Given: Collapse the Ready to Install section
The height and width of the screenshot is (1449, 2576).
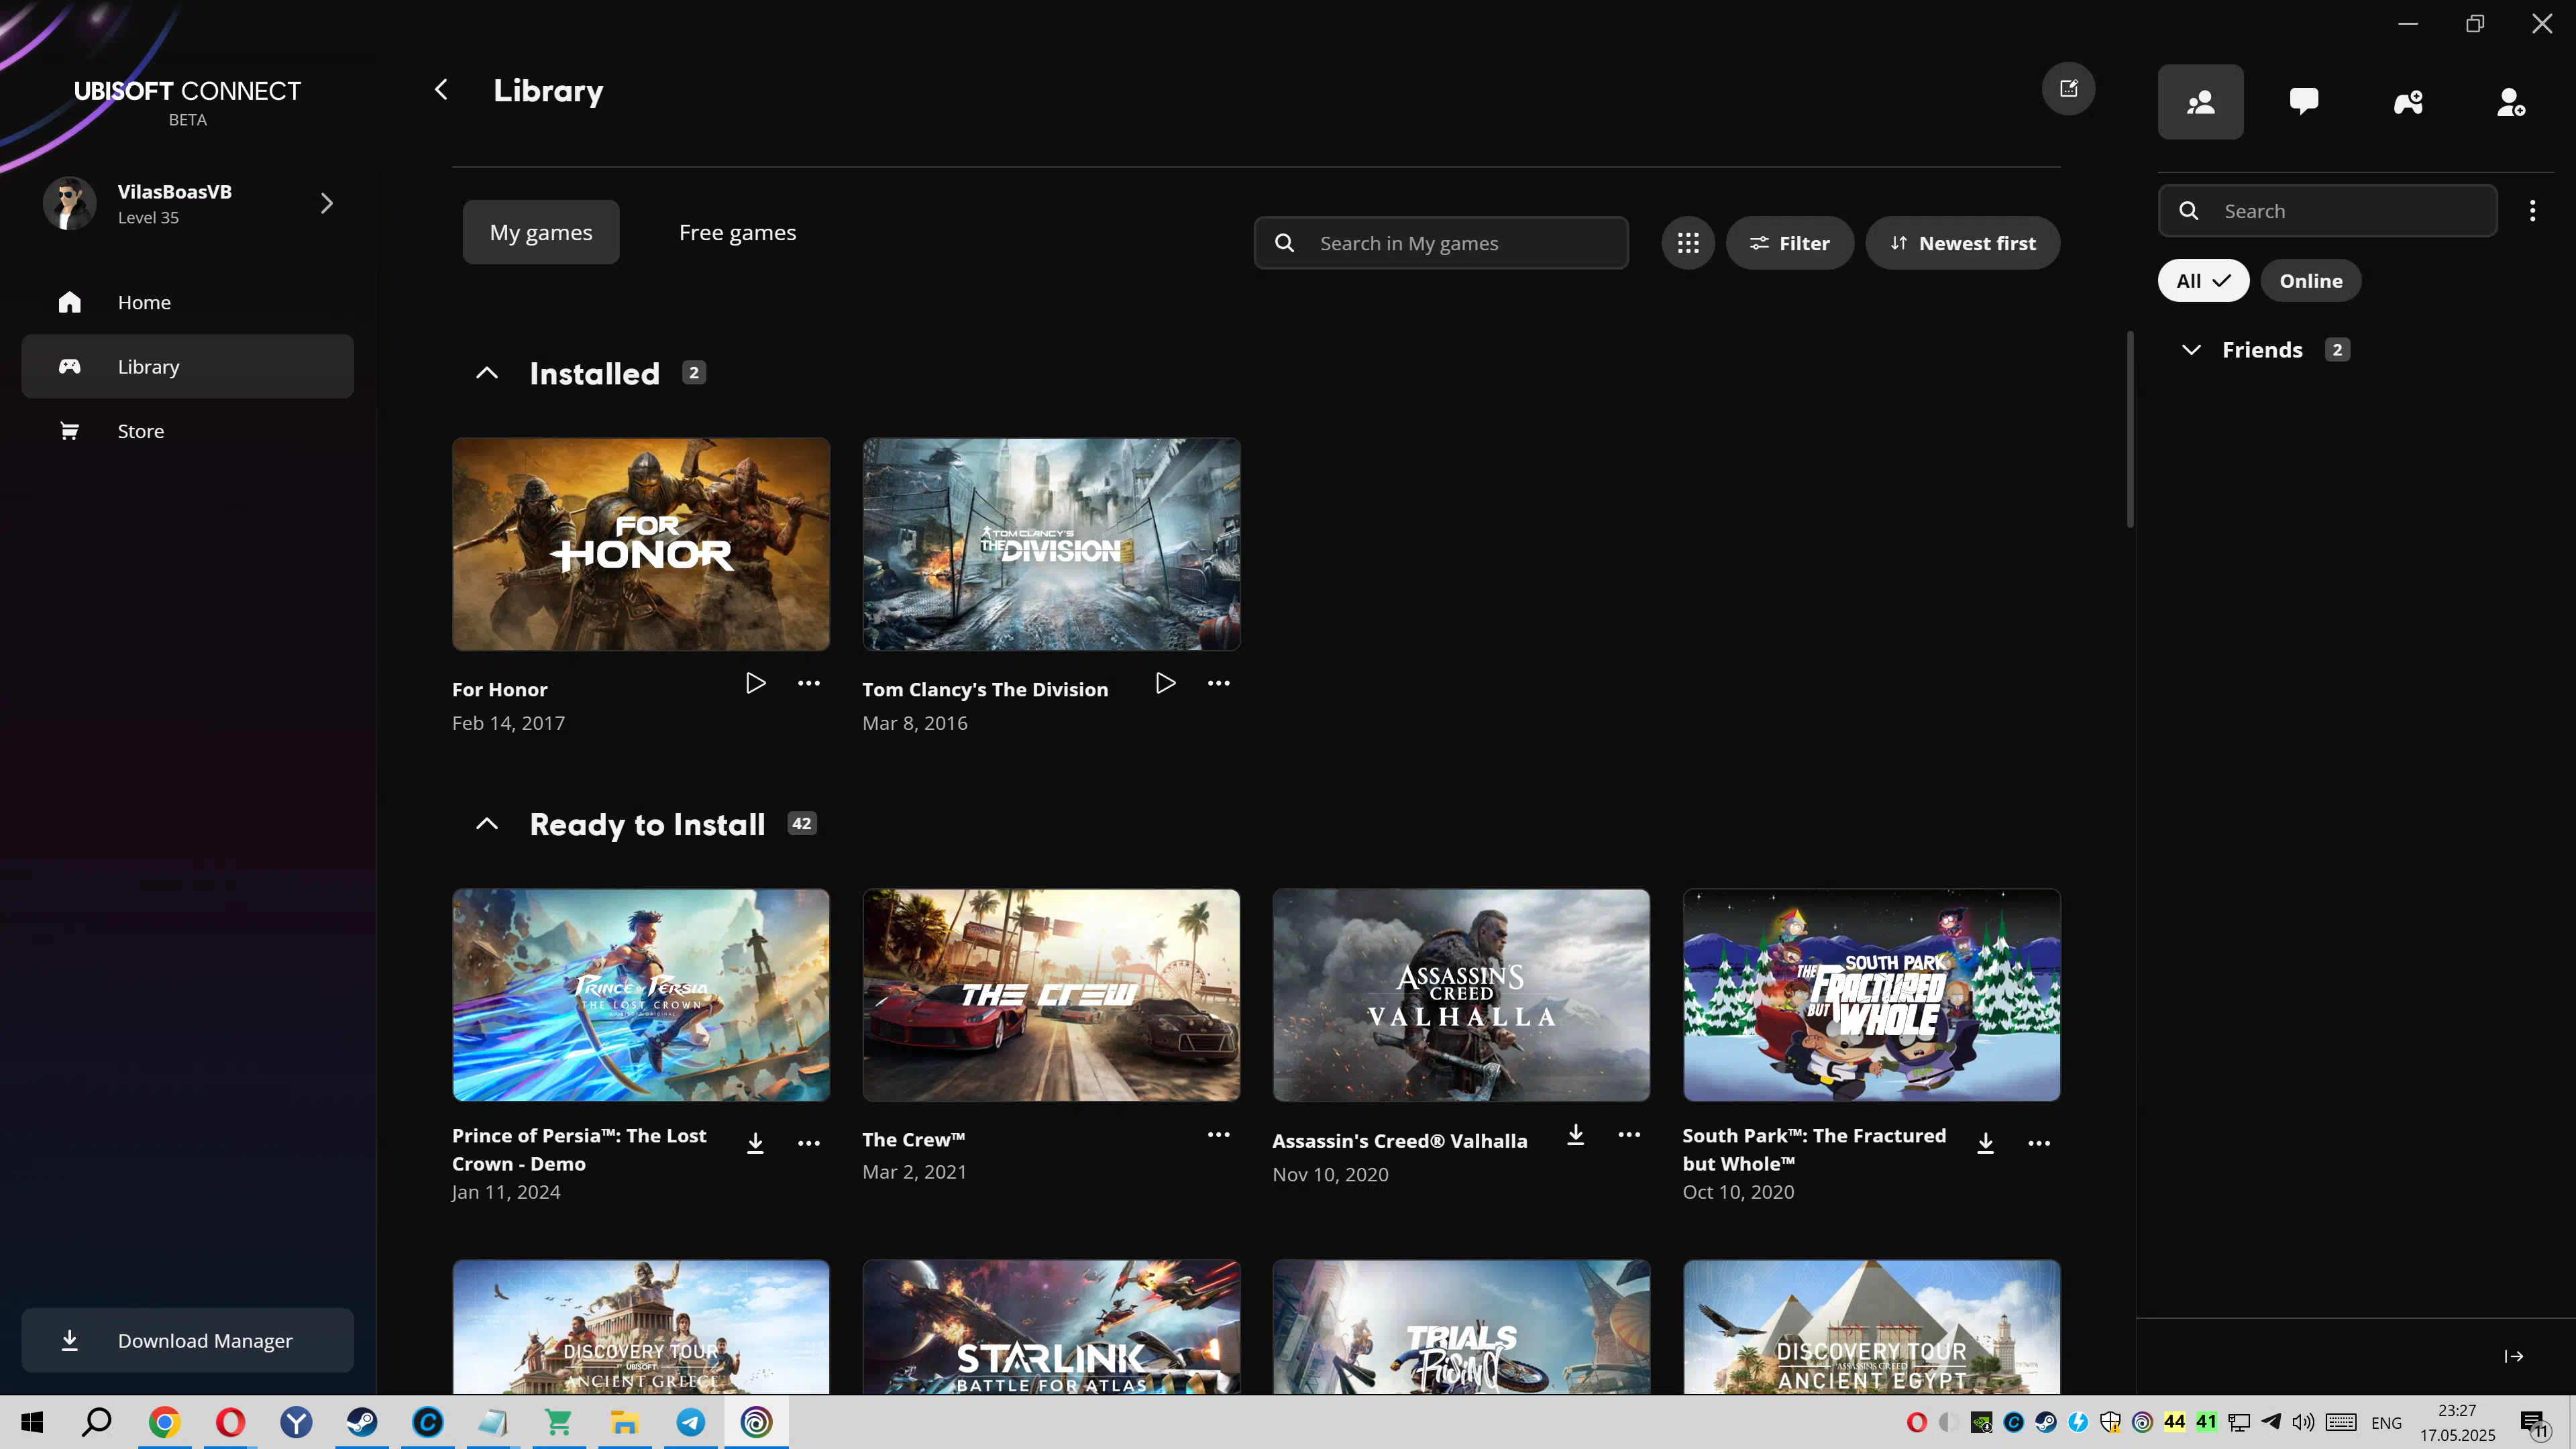Looking at the screenshot, I should (487, 824).
